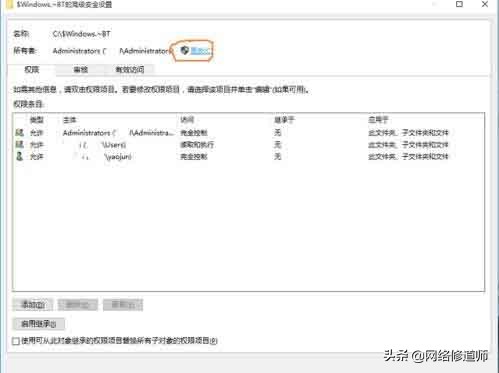The image size is (499, 373).
Task: Click the C:\$Windows.~BT name path text
Action: (82, 34)
